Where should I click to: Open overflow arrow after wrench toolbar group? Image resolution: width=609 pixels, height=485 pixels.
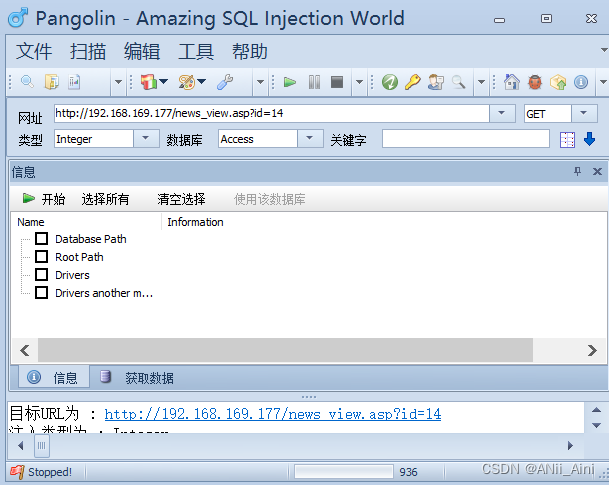tap(260, 82)
